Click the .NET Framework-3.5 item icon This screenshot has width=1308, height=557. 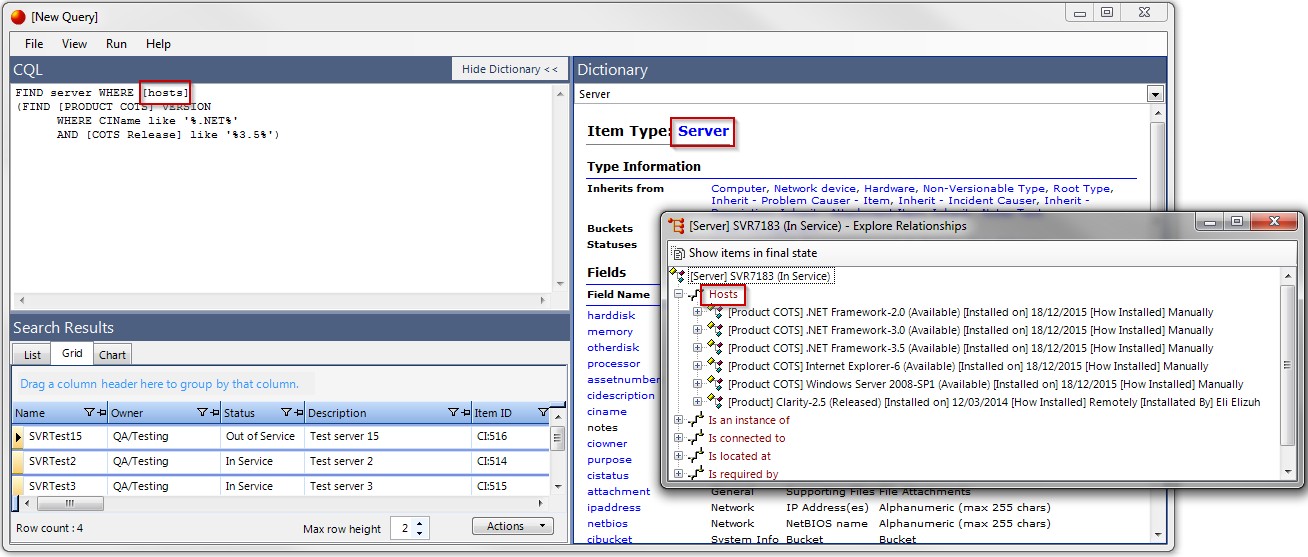pos(716,348)
